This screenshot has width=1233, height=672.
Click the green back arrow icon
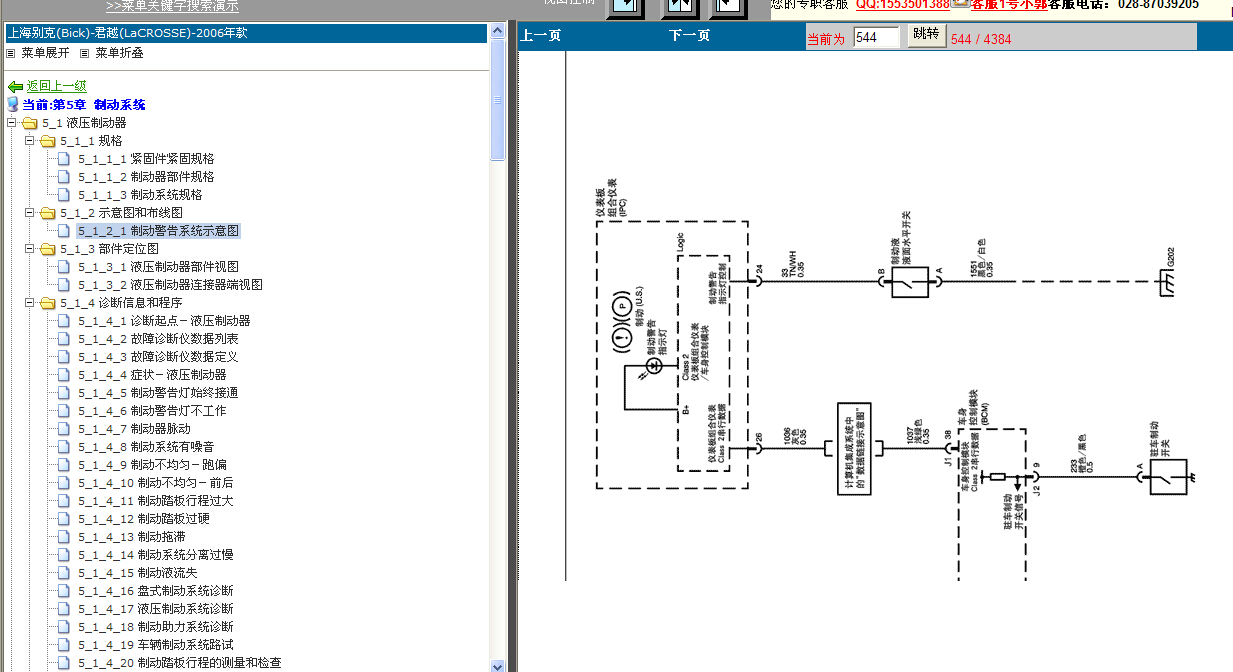(15, 87)
